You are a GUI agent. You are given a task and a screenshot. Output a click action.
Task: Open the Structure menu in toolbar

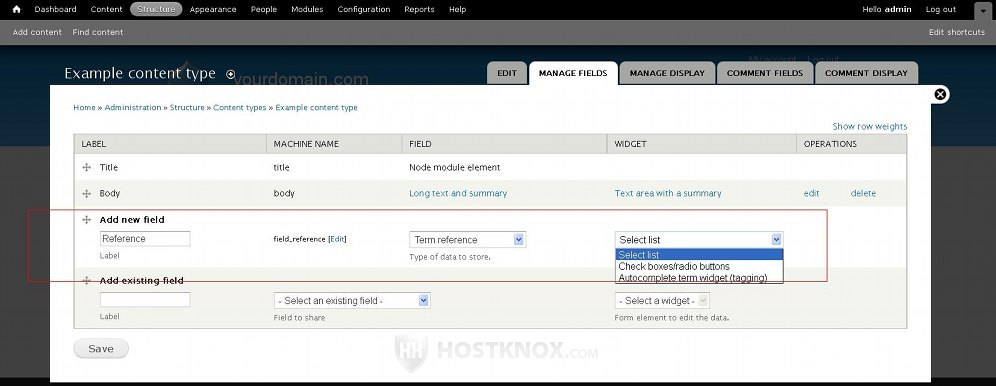pos(156,10)
